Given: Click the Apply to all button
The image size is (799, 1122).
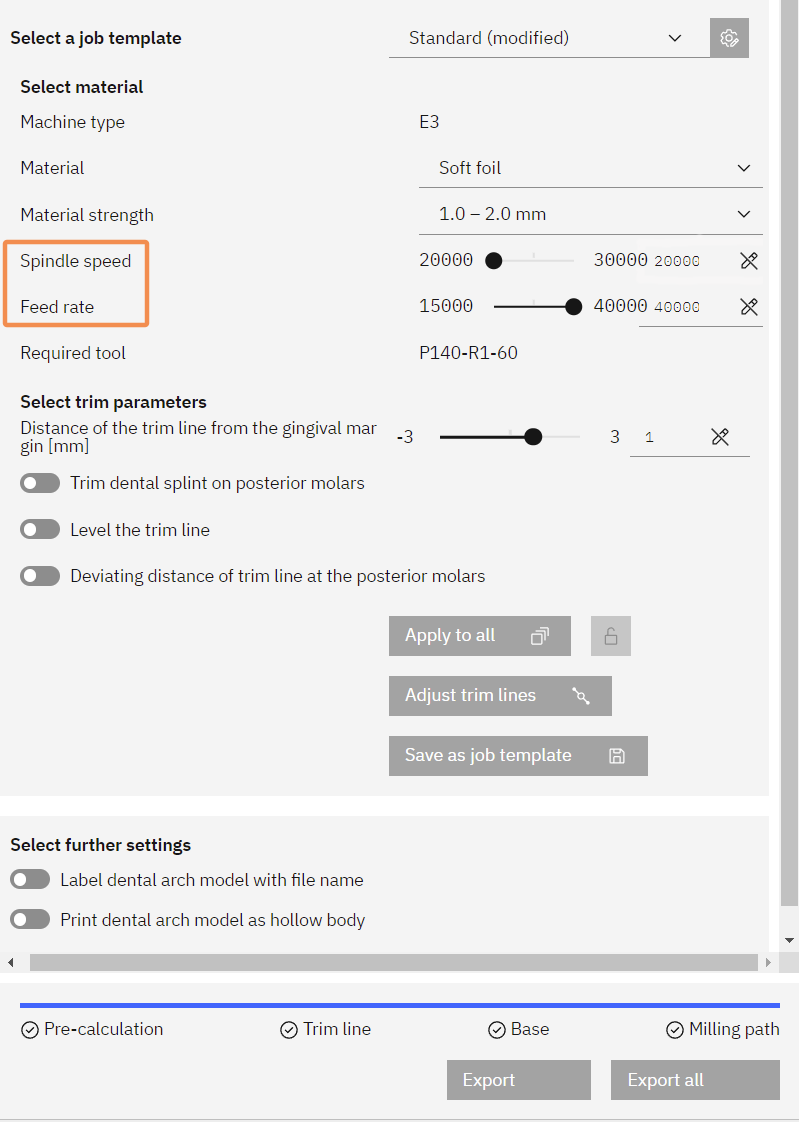Looking at the screenshot, I should click(x=480, y=635).
